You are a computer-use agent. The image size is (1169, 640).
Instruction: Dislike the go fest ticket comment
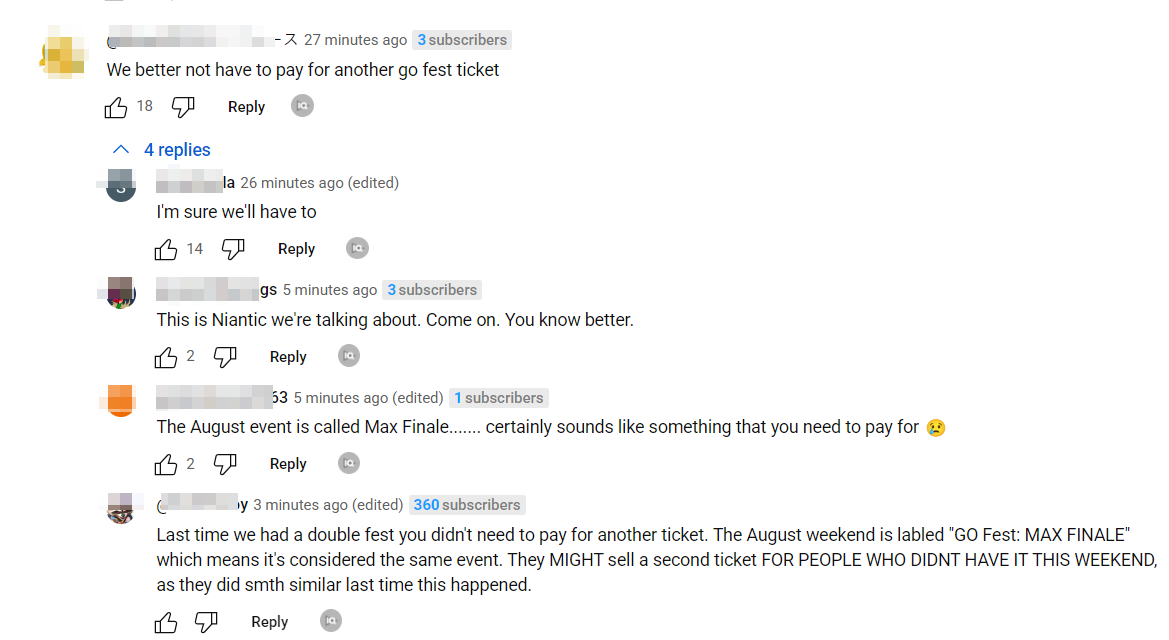(183, 106)
